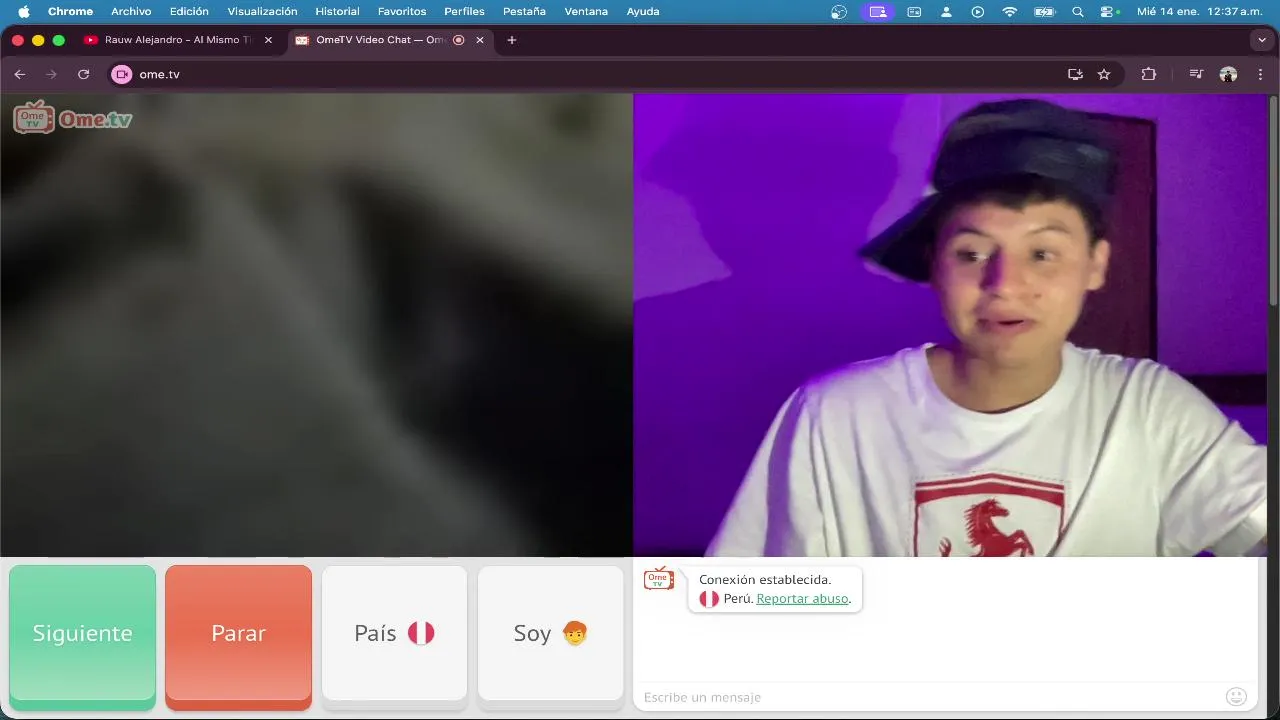Open the Chrome extensions puzzle icon
Image resolution: width=1280 pixels, height=720 pixels.
coord(1149,74)
